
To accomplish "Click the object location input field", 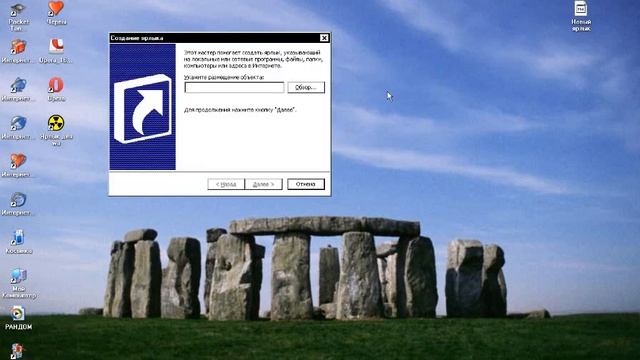I will (234, 87).
